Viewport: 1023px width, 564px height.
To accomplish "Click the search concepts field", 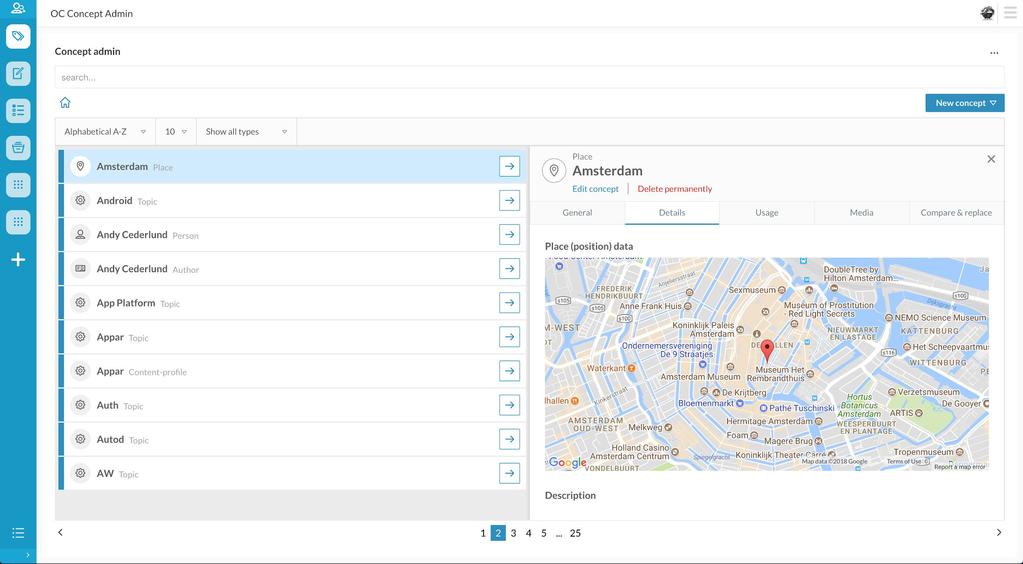I will tap(529, 77).
